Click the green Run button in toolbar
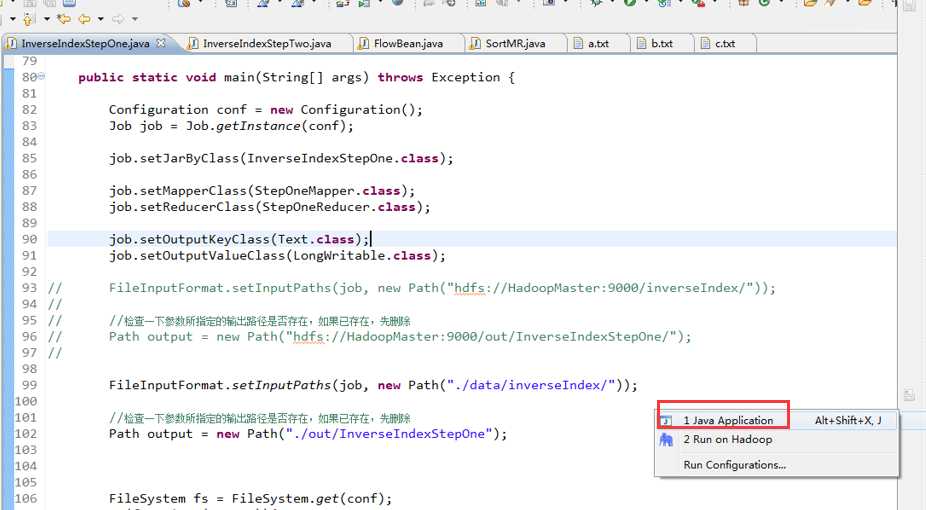This screenshot has width=926, height=510. [630, 2]
